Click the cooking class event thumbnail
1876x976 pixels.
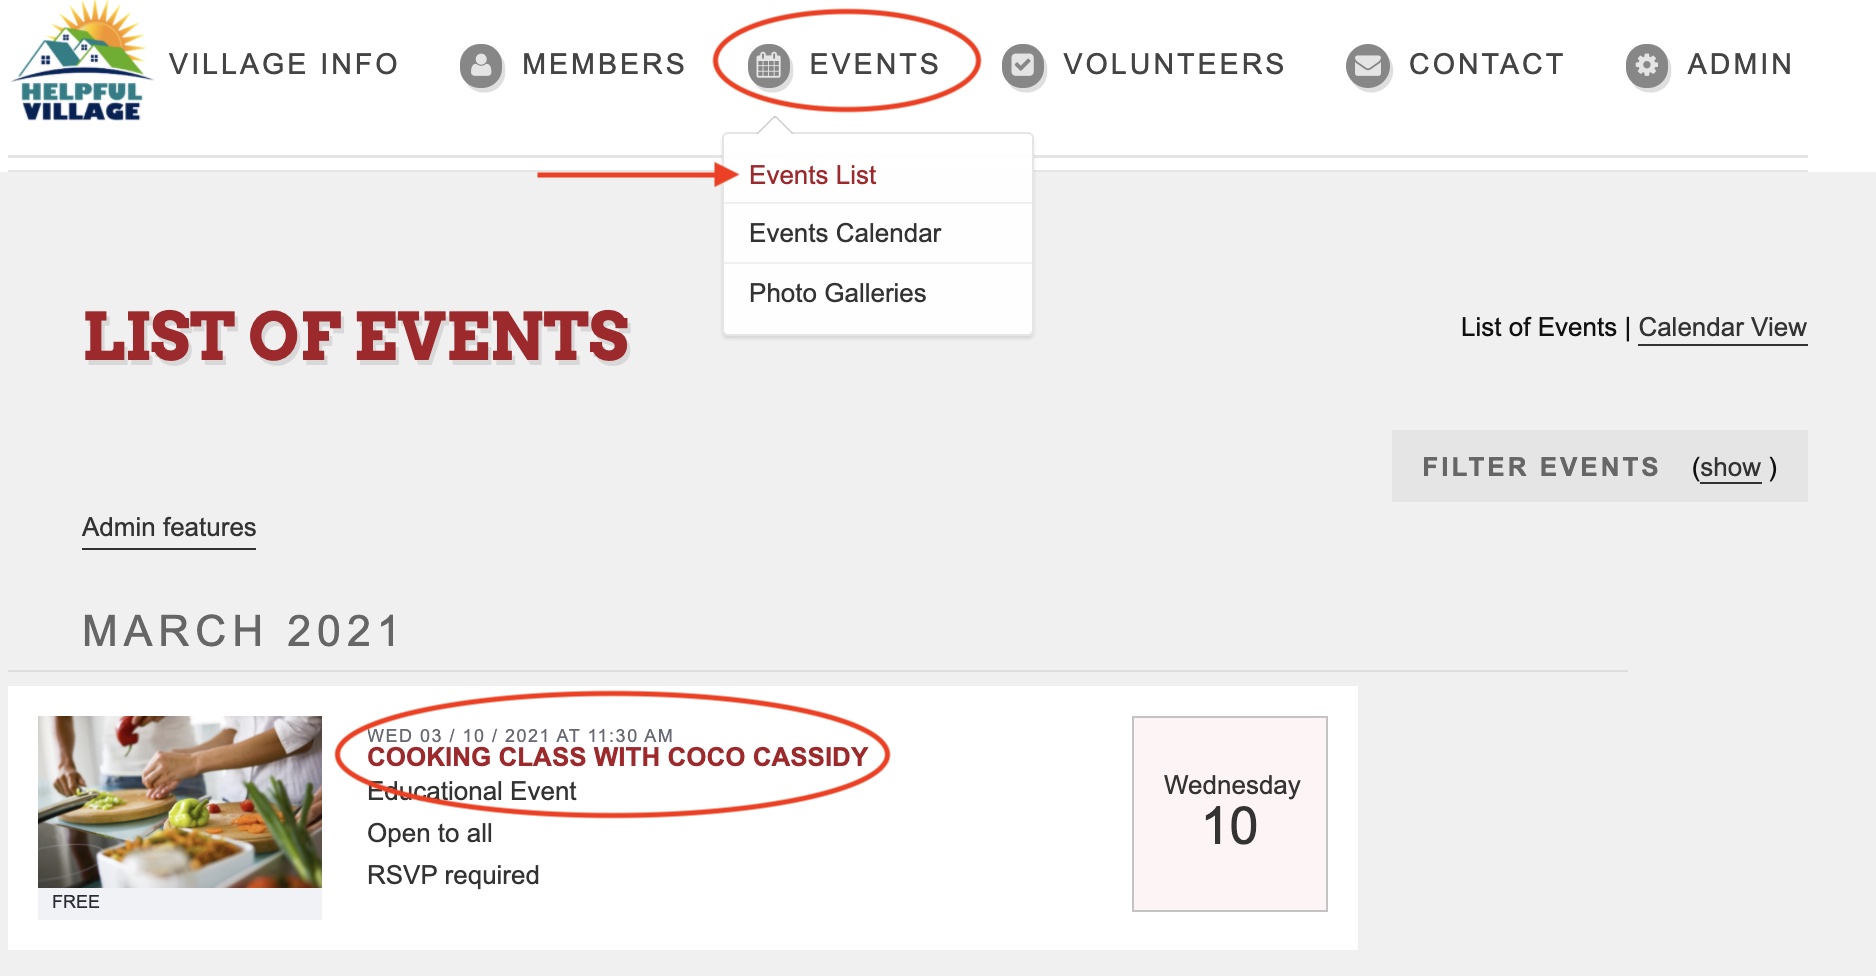click(x=180, y=800)
